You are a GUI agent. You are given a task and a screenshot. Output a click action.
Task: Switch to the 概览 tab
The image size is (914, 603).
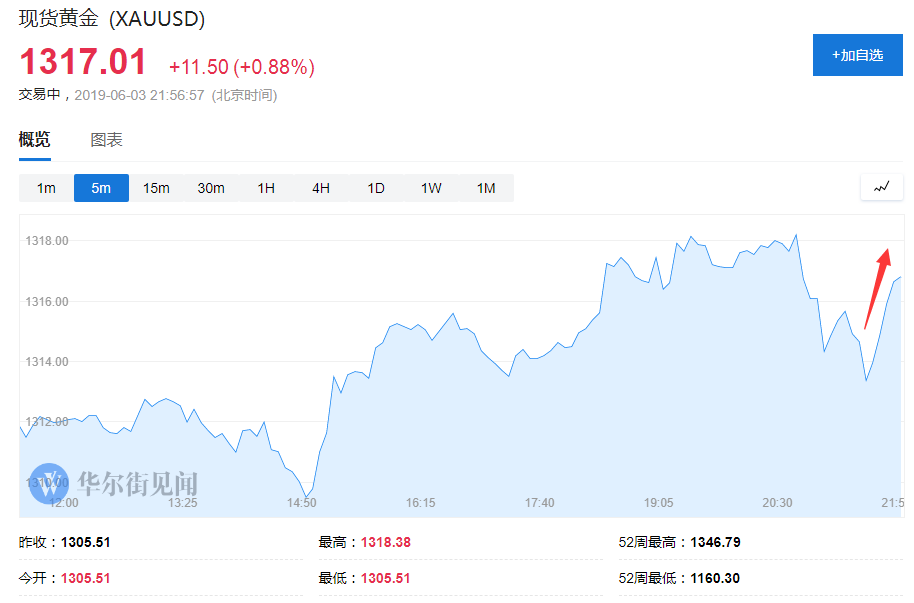pyautogui.click(x=34, y=140)
